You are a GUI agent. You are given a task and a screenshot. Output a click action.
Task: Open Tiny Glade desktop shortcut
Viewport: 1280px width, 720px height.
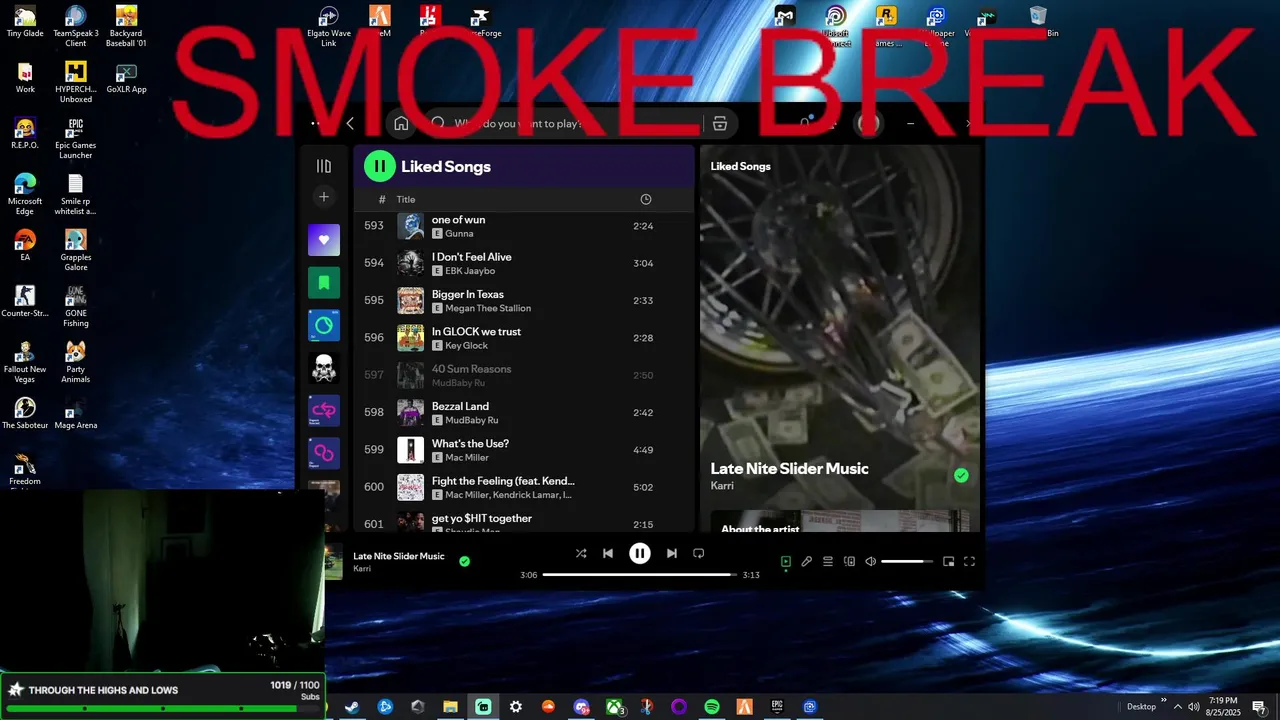25,22
